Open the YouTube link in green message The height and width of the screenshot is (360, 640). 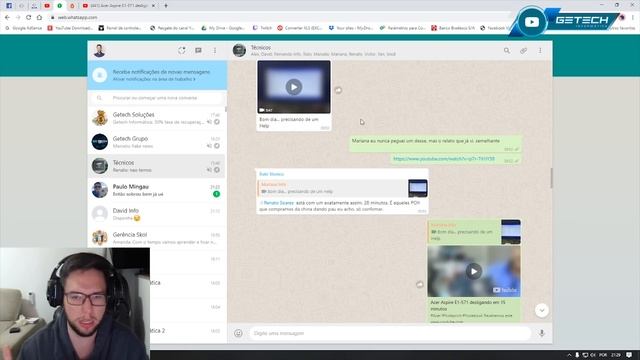click(x=444, y=159)
